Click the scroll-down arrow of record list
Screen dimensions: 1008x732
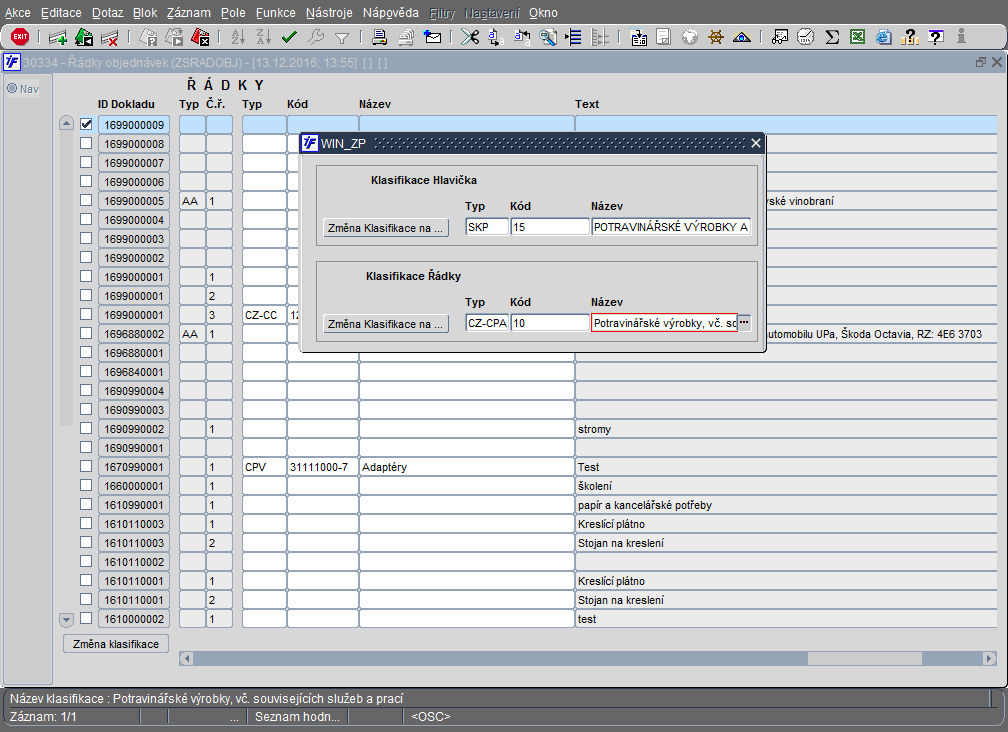click(67, 619)
